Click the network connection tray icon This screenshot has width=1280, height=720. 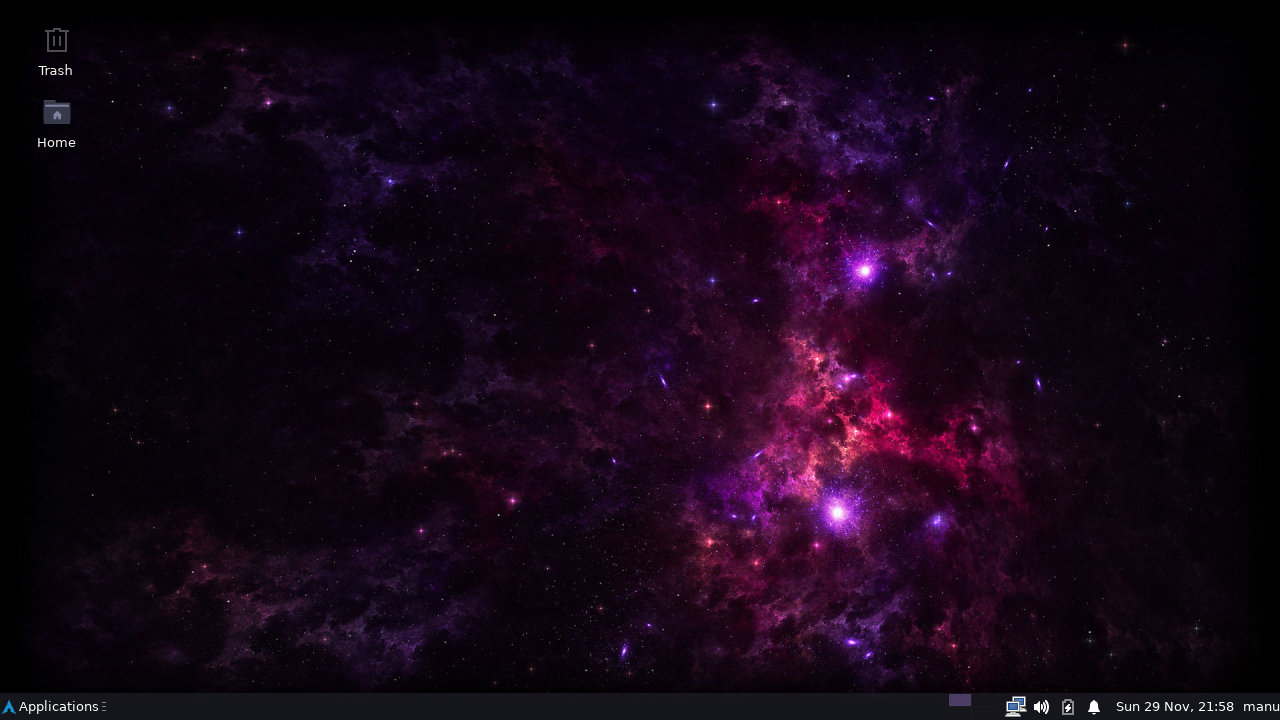click(1015, 707)
